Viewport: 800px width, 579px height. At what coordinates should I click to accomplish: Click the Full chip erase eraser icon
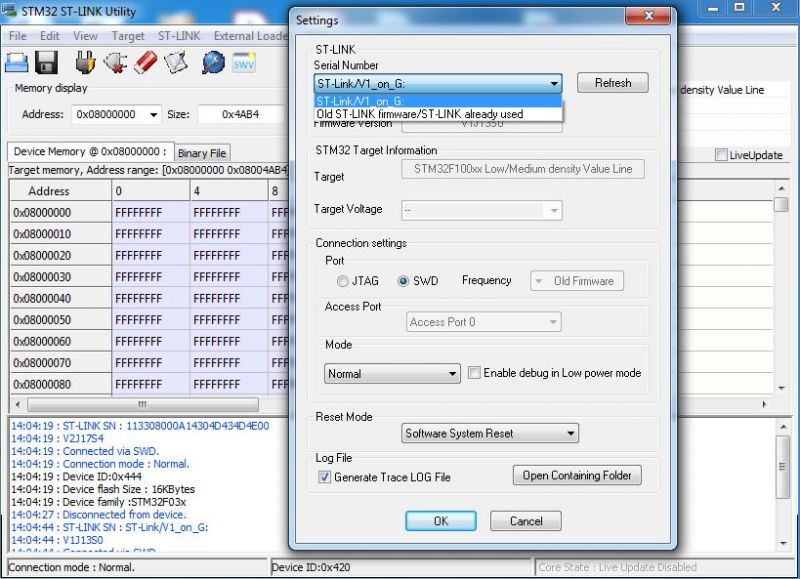pyautogui.click(x=146, y=63)
